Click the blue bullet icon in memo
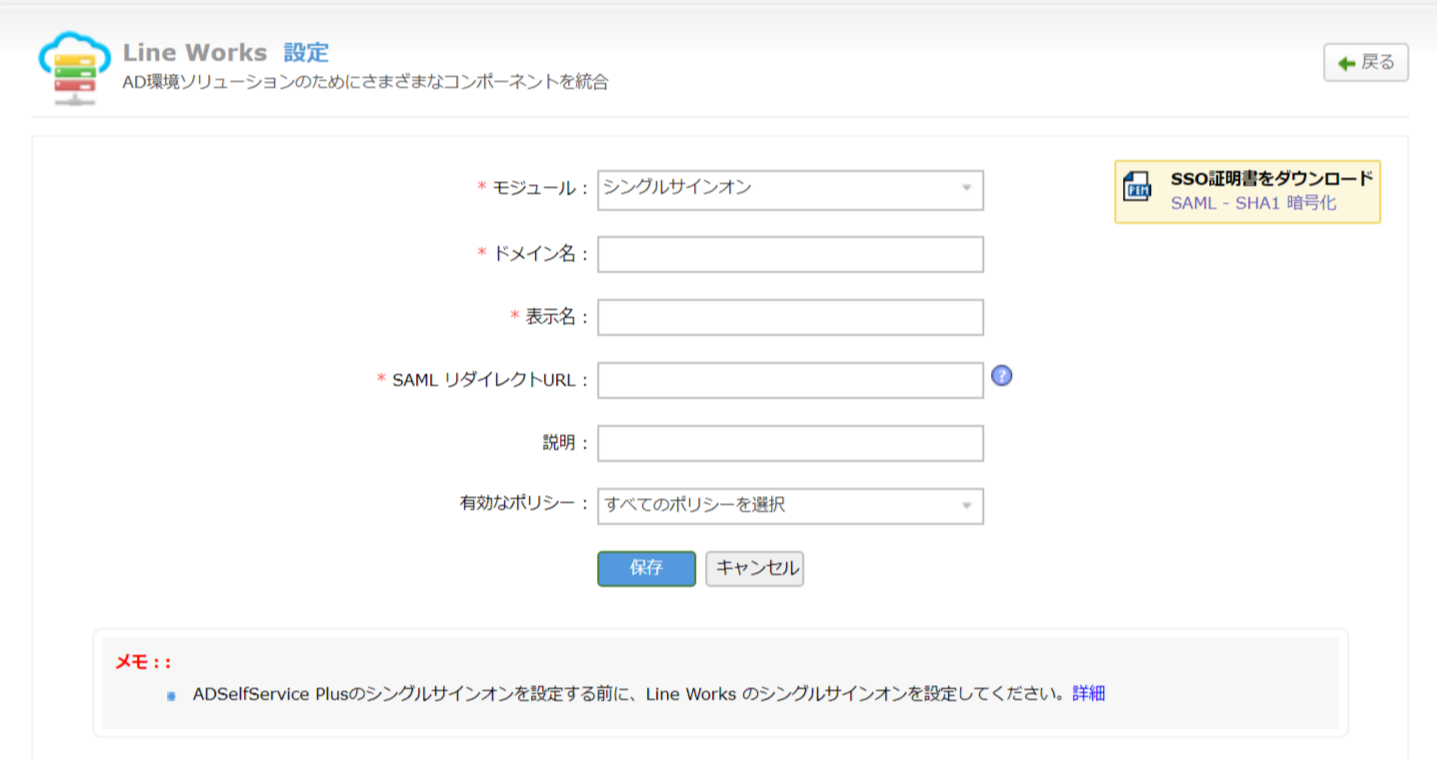Screen dimensions: 1437x759 tap(171, 695)
